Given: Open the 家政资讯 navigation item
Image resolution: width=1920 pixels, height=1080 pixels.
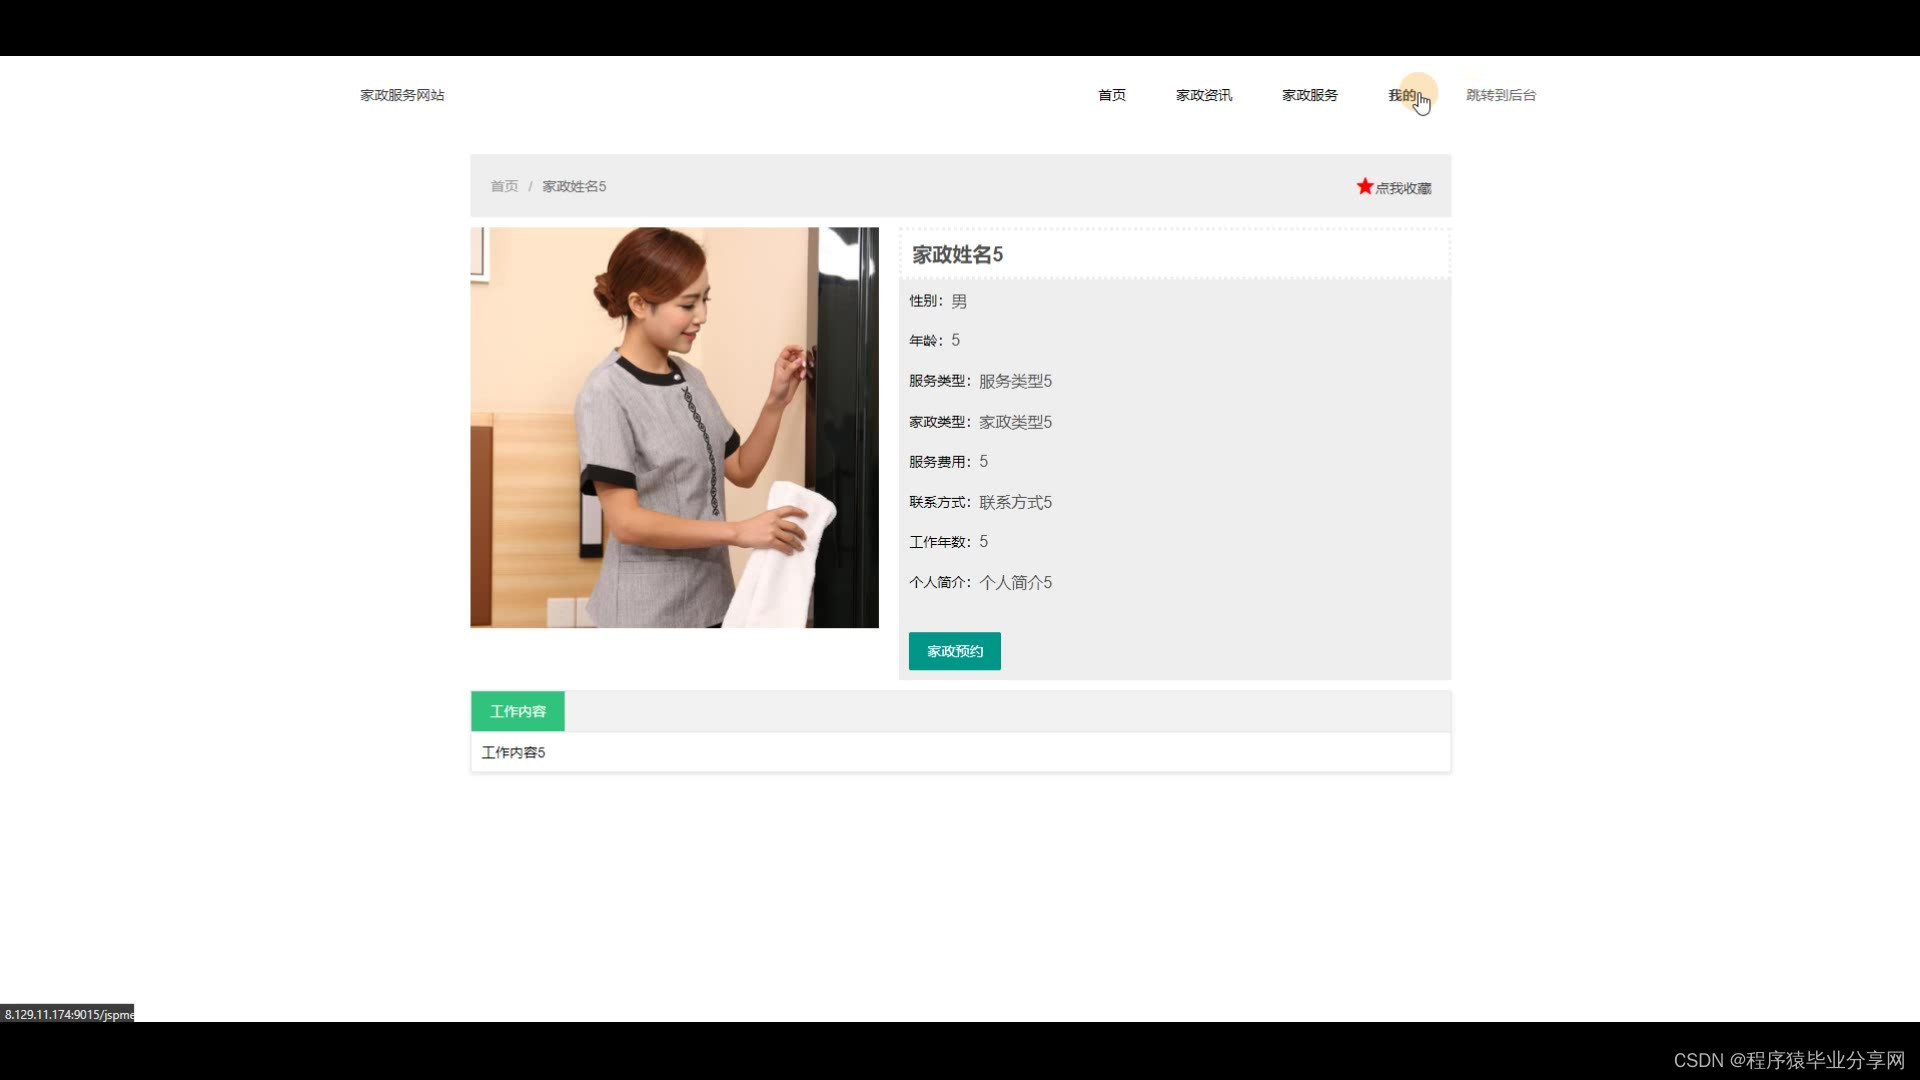Looking at the screenshot, I should 1203,95.
